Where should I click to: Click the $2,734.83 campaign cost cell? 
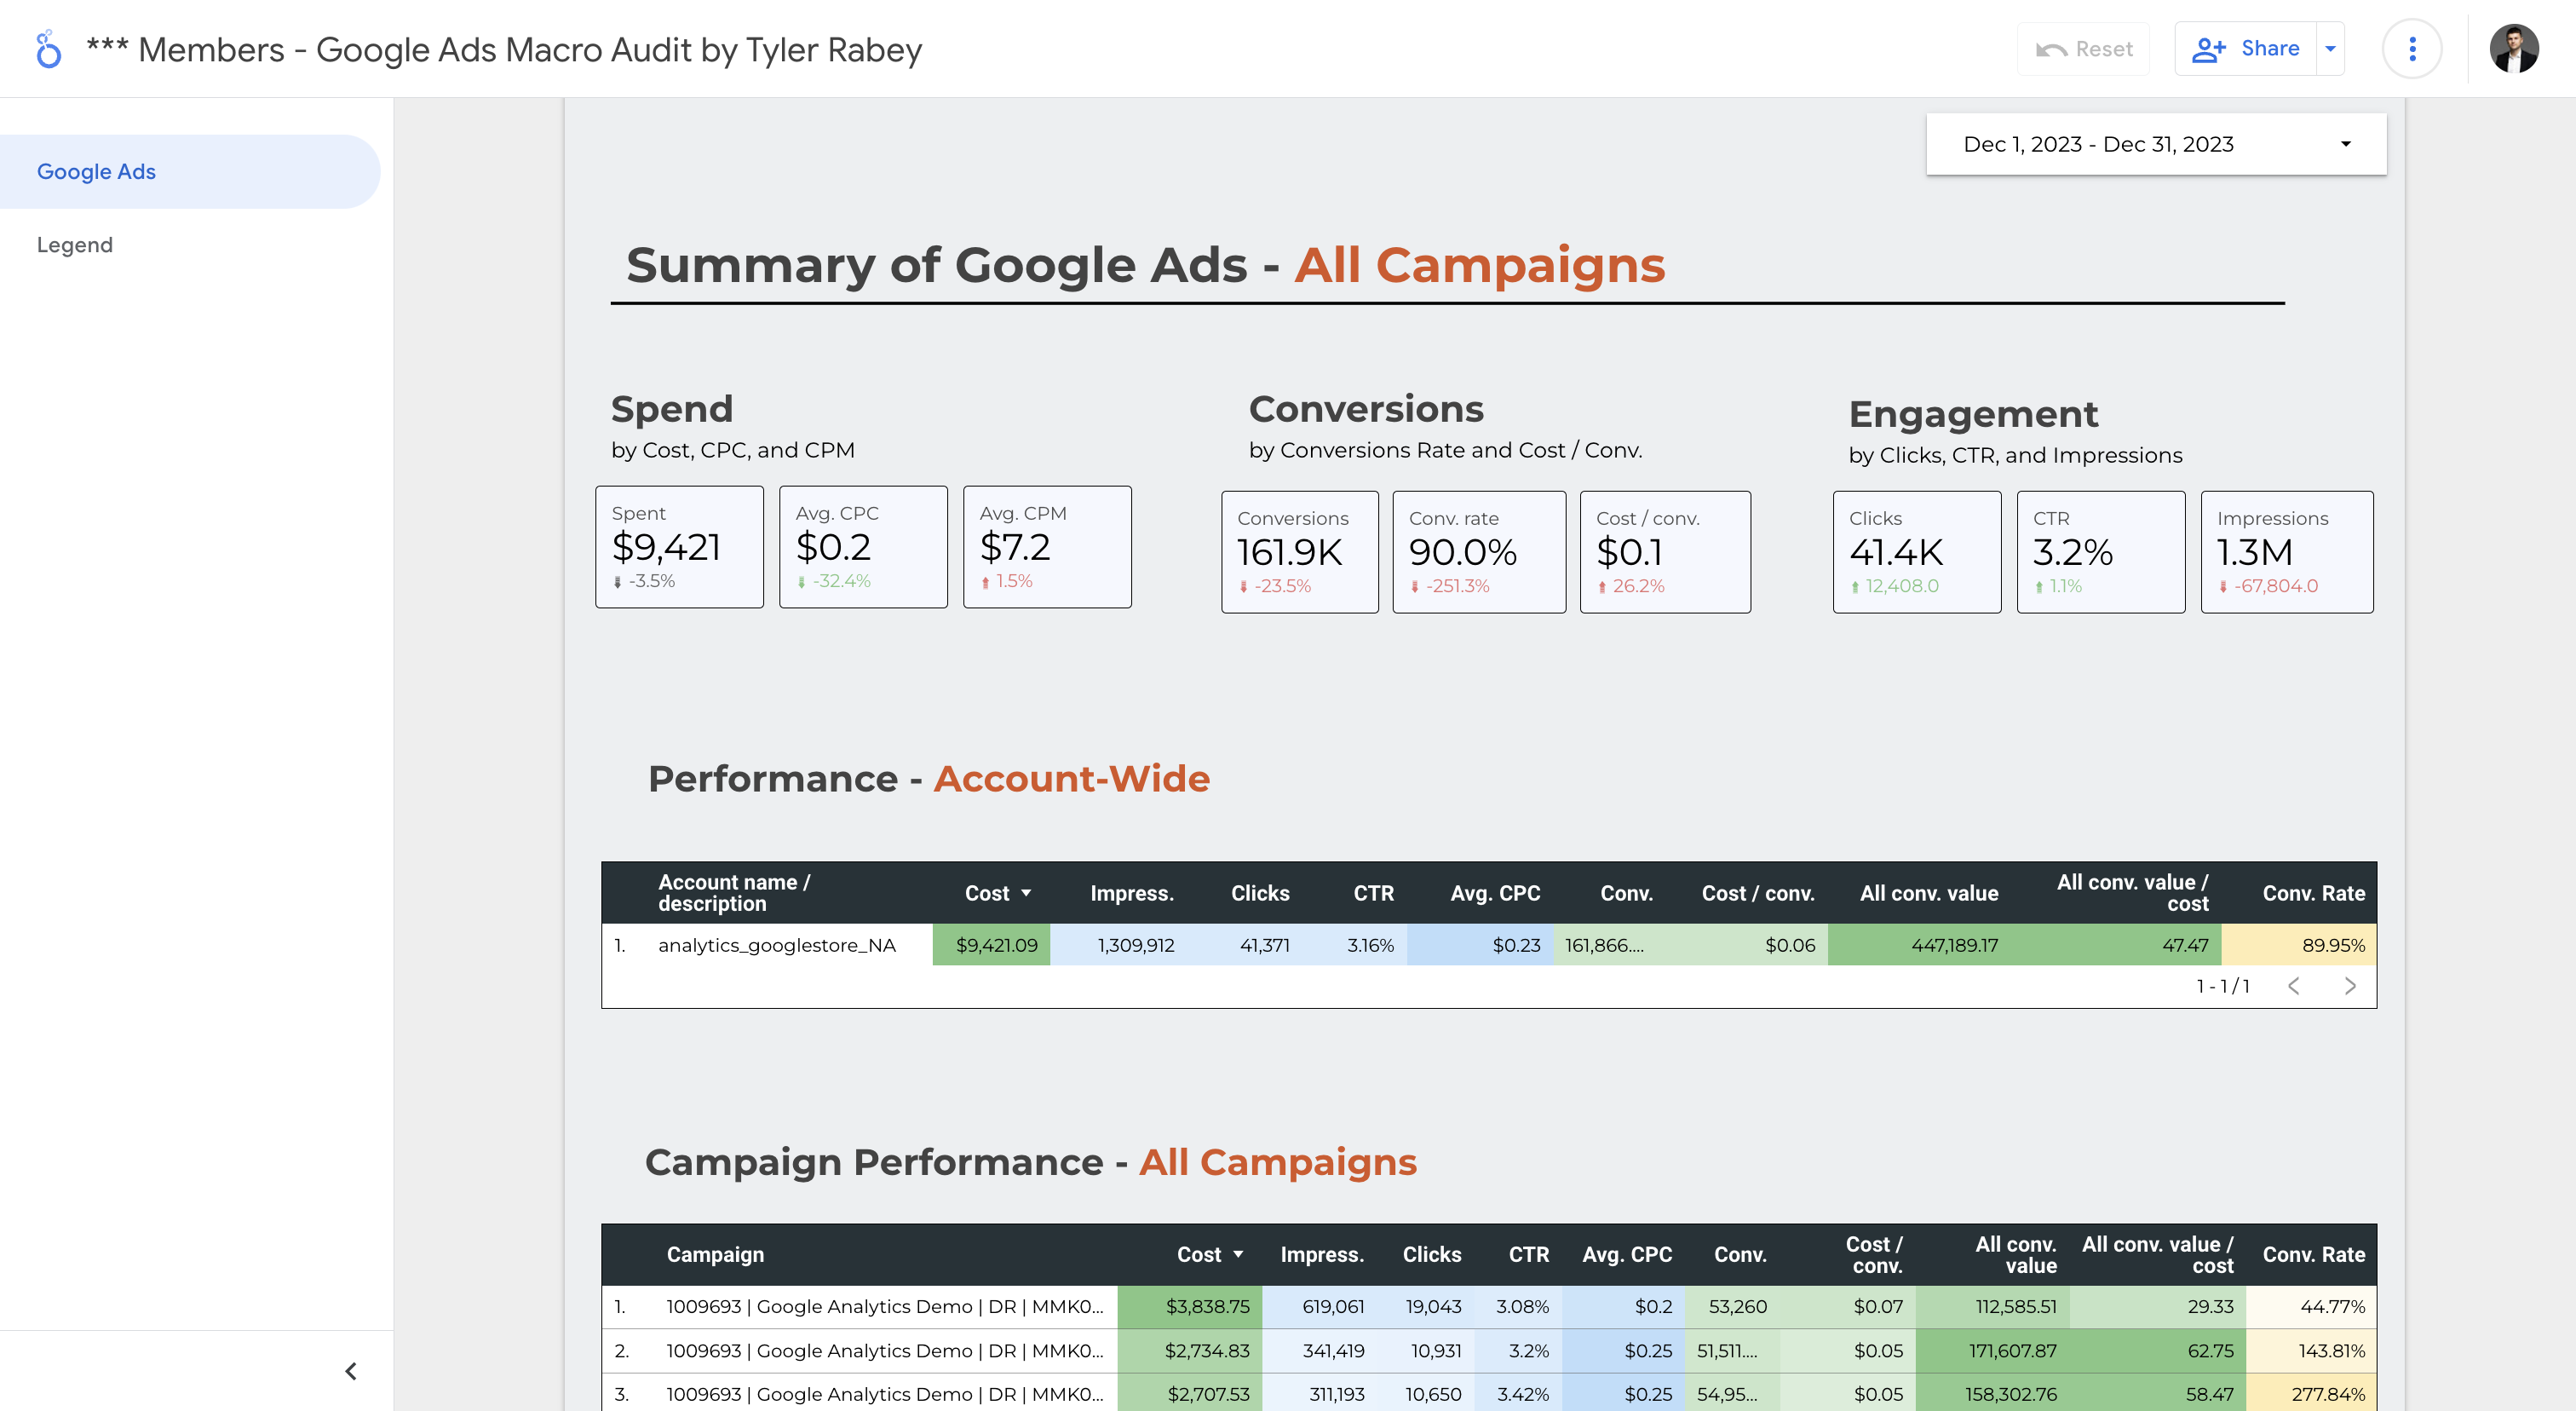tap(1190, 1351)
